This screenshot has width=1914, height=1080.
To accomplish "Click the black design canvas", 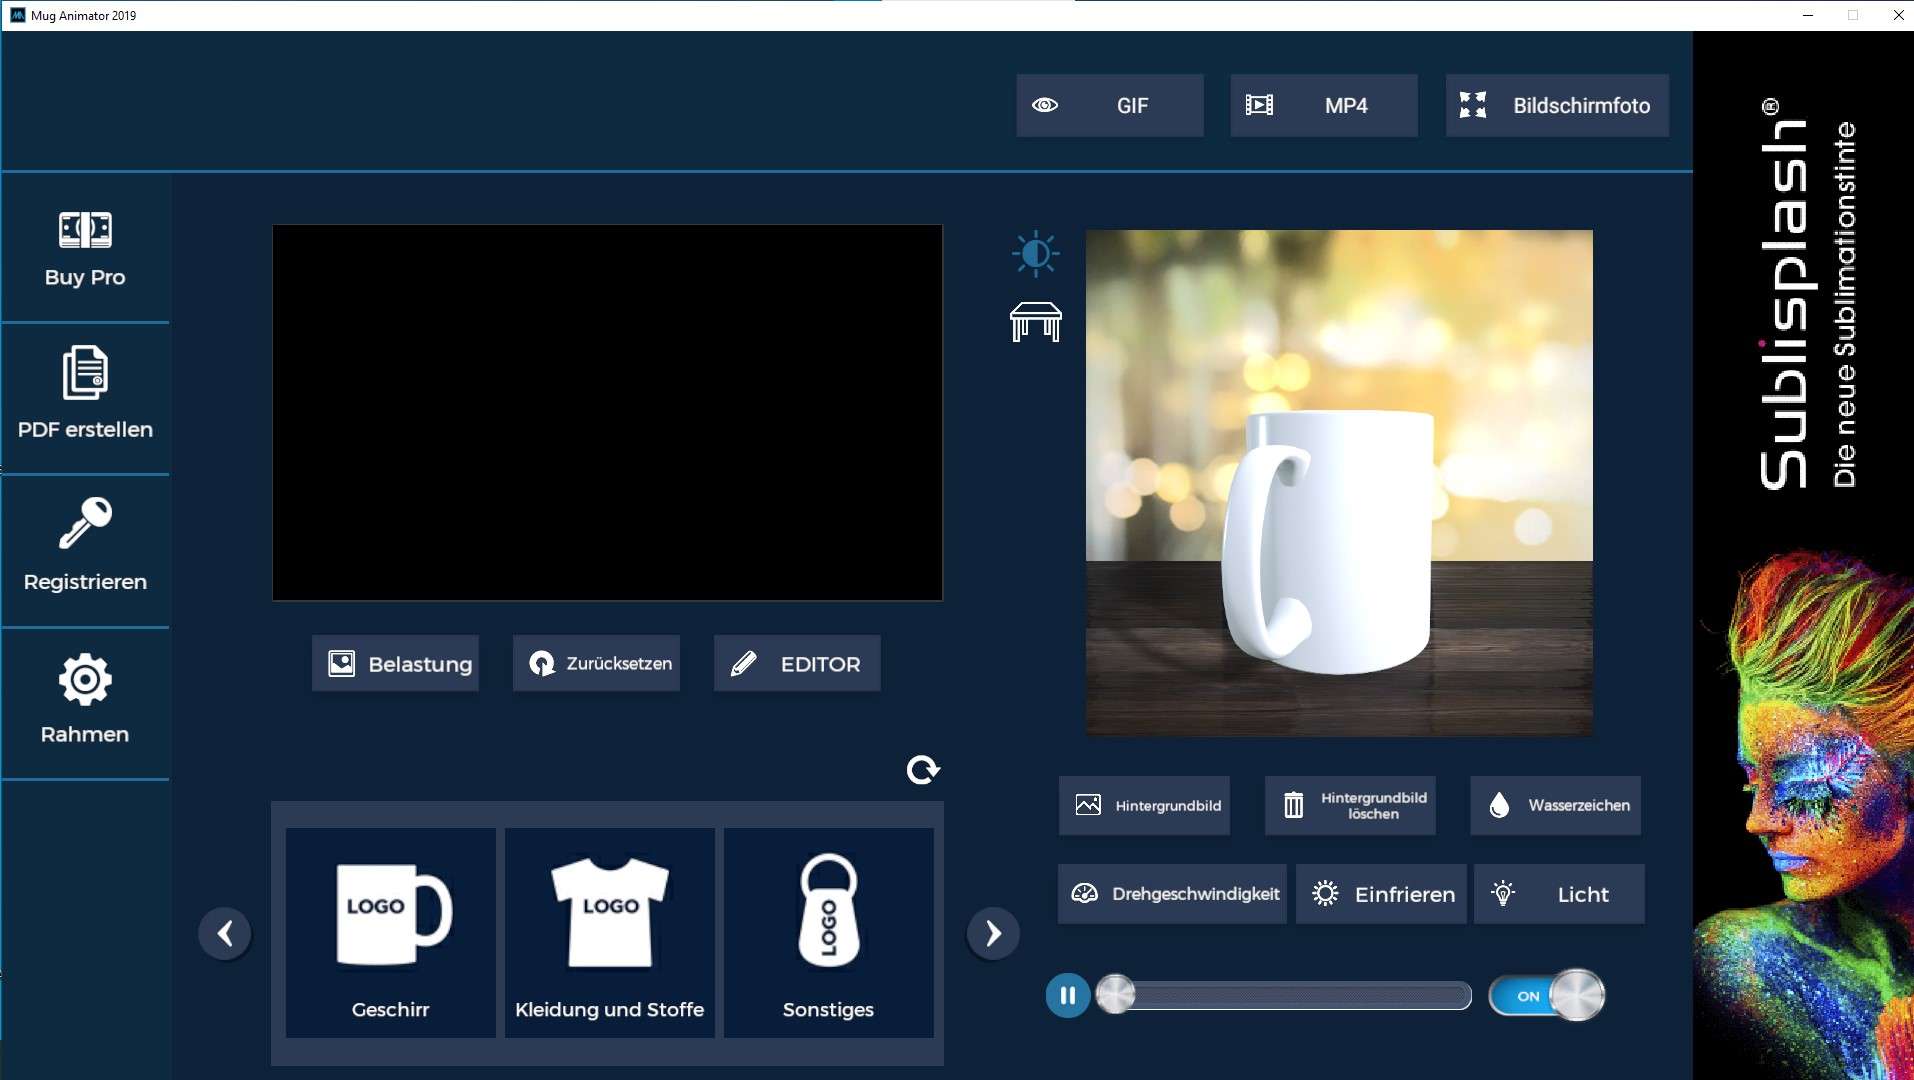I will [x=607, y=412].
